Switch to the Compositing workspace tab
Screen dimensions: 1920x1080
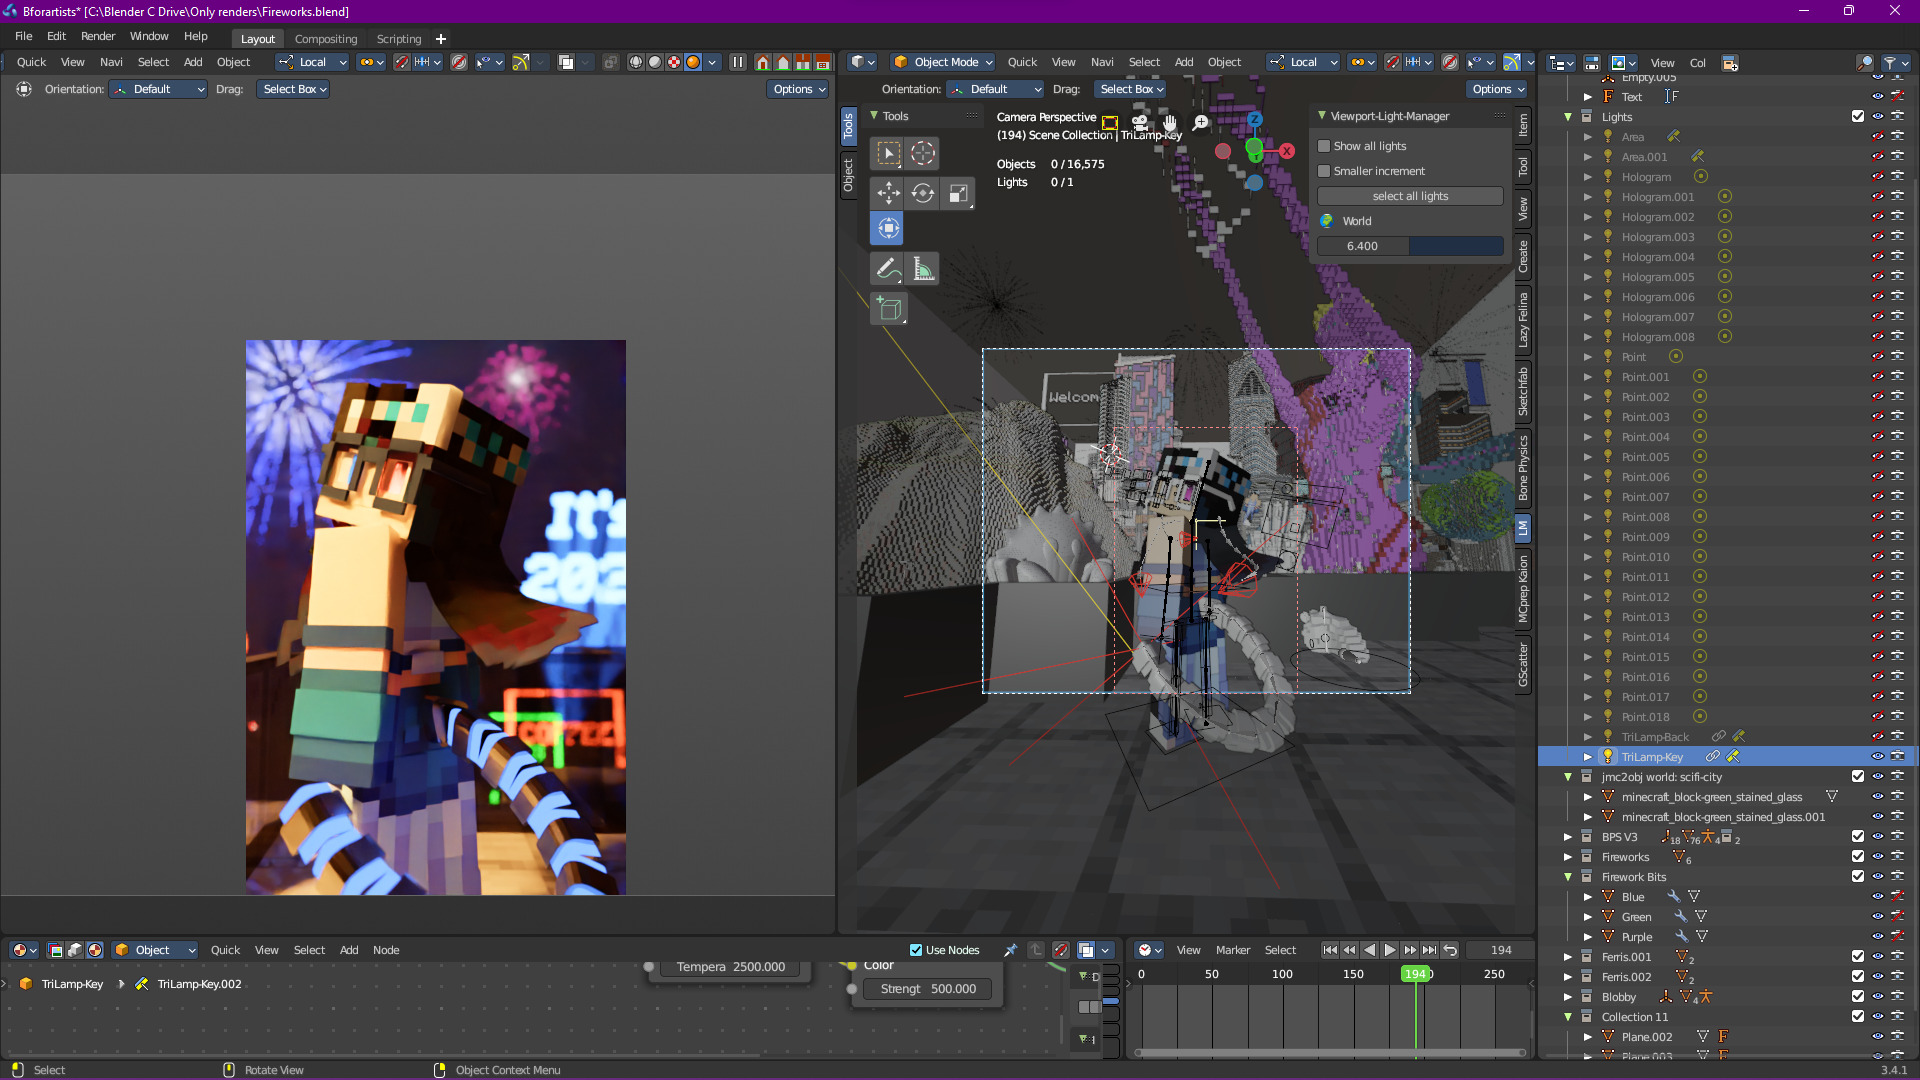click(325, 39)
